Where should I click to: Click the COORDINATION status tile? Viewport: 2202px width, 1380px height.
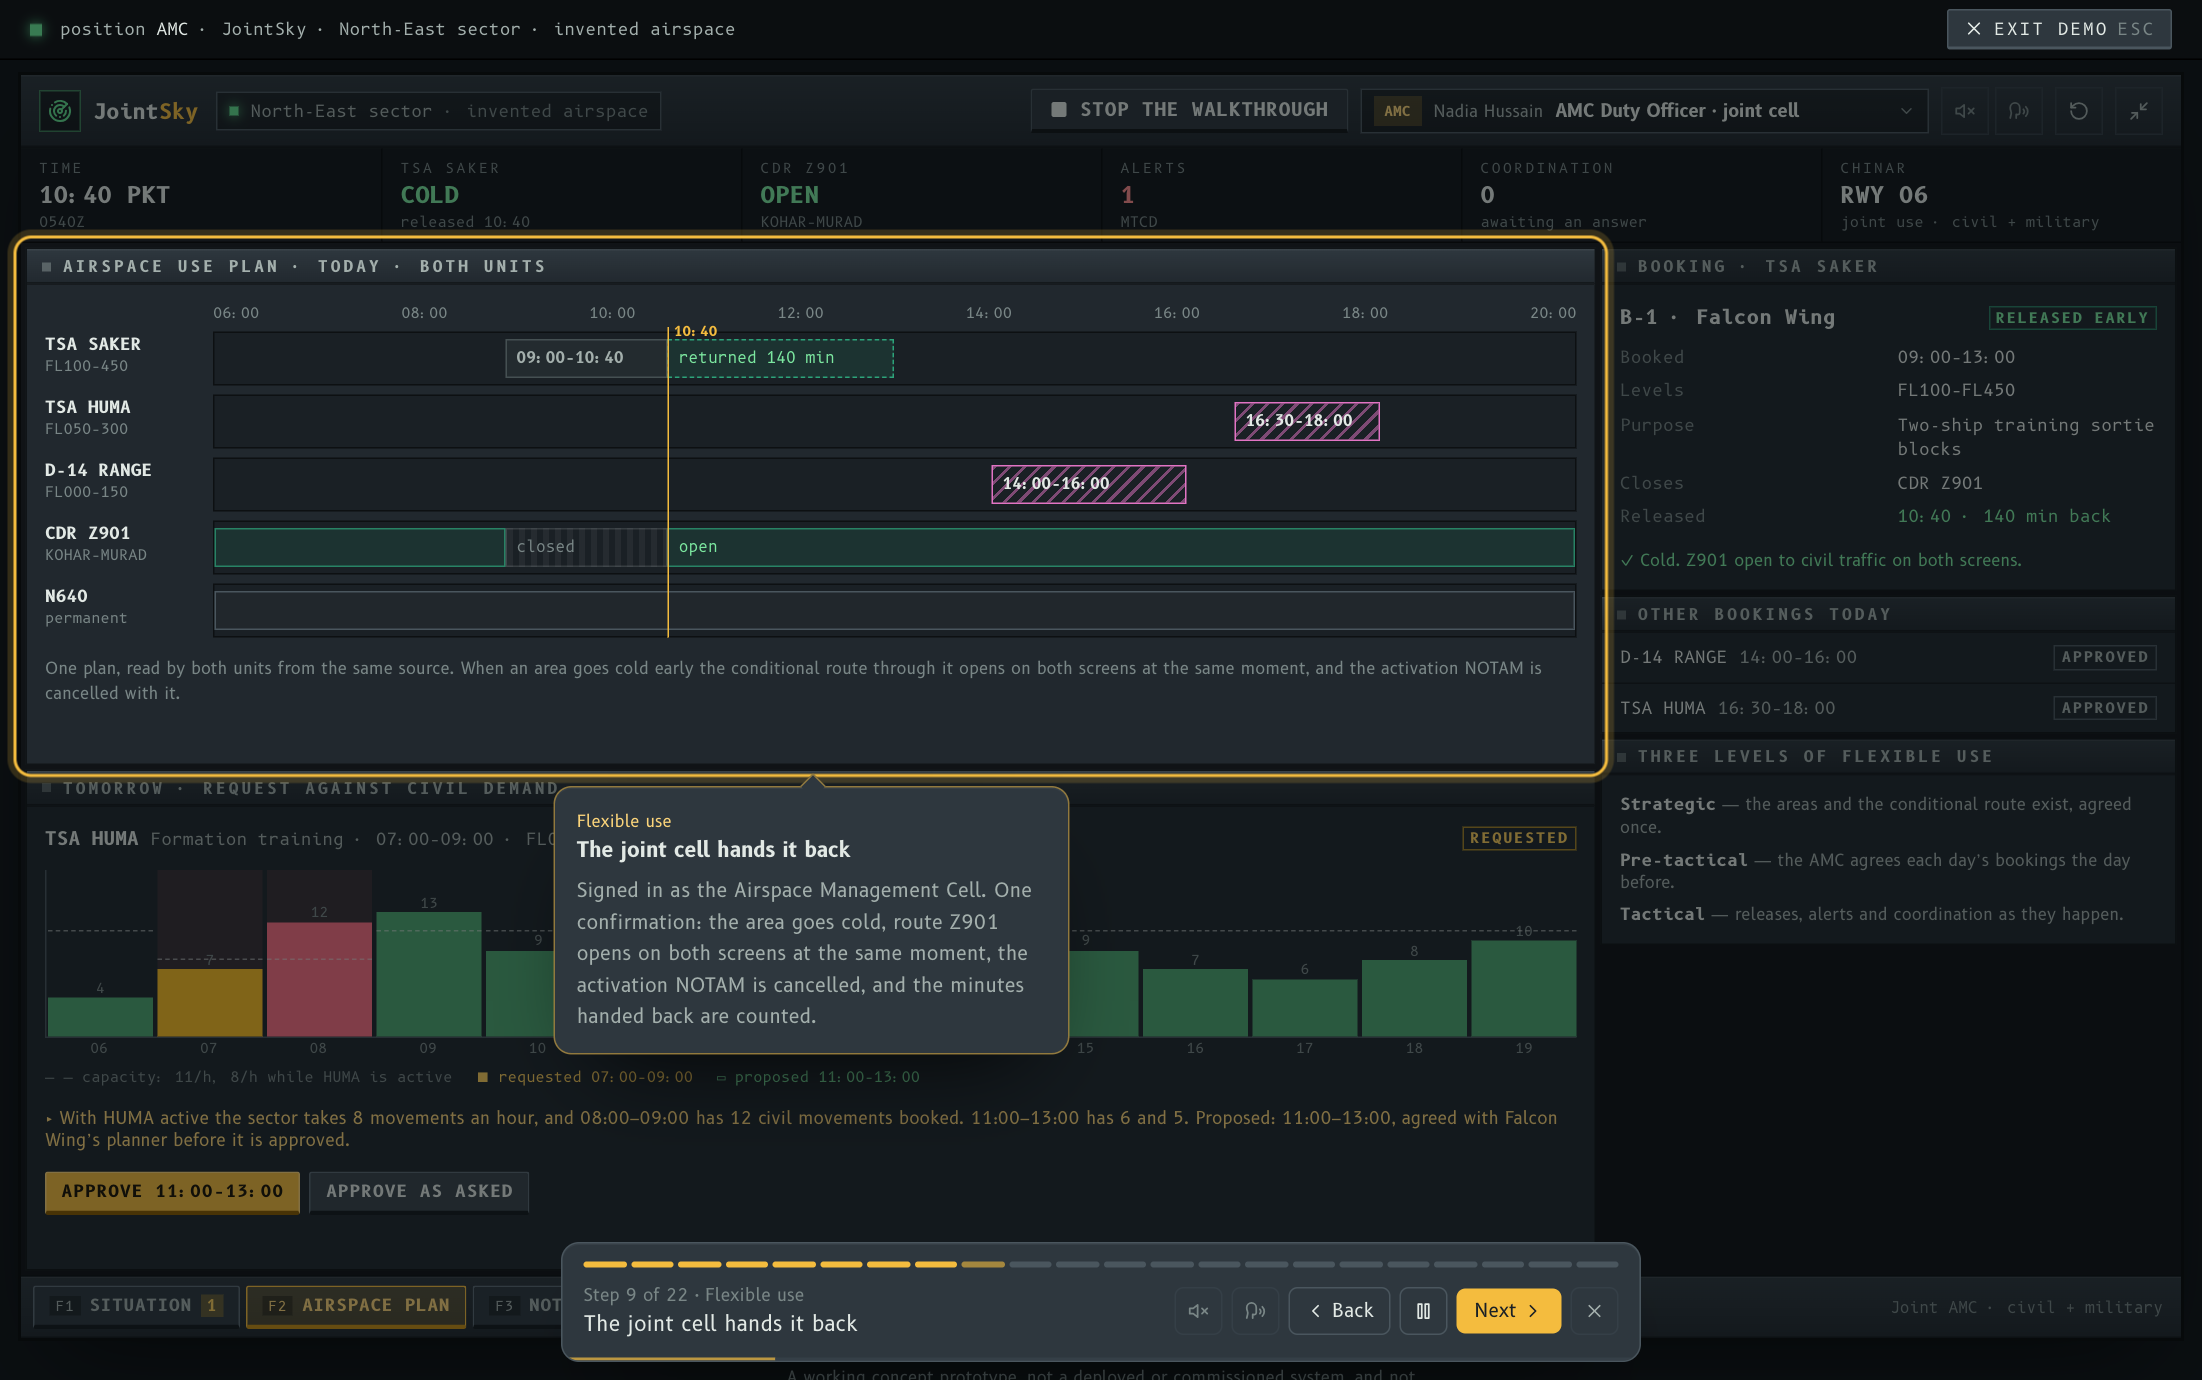[1641, 194]
